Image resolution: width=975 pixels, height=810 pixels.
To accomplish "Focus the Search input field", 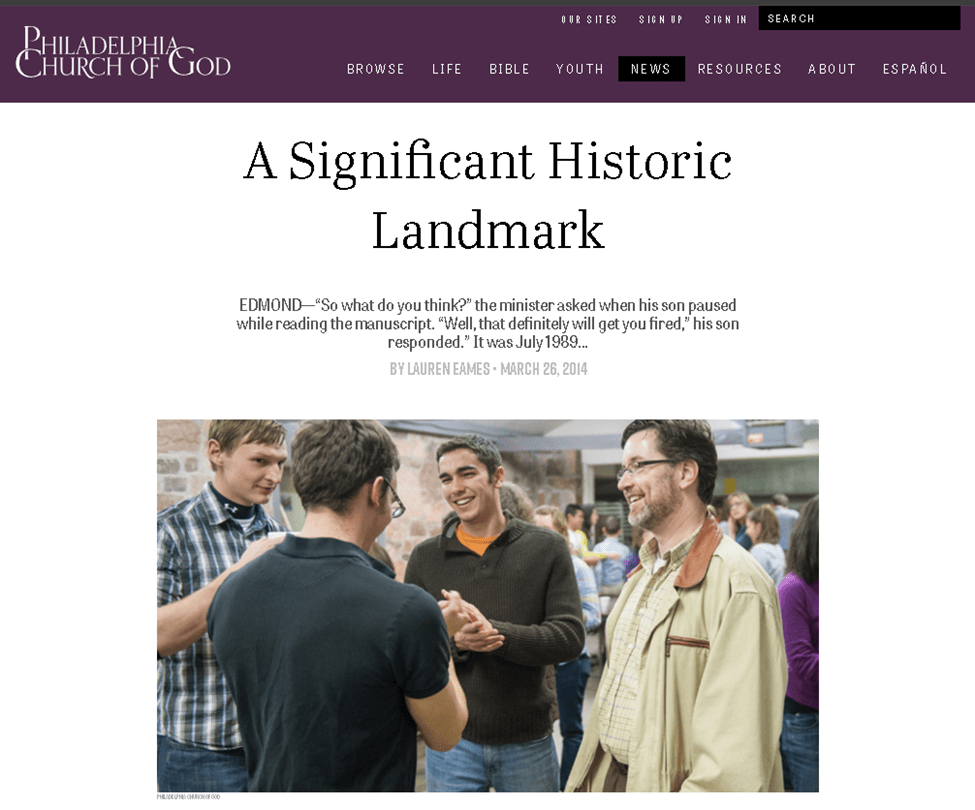I will (859, 19).
